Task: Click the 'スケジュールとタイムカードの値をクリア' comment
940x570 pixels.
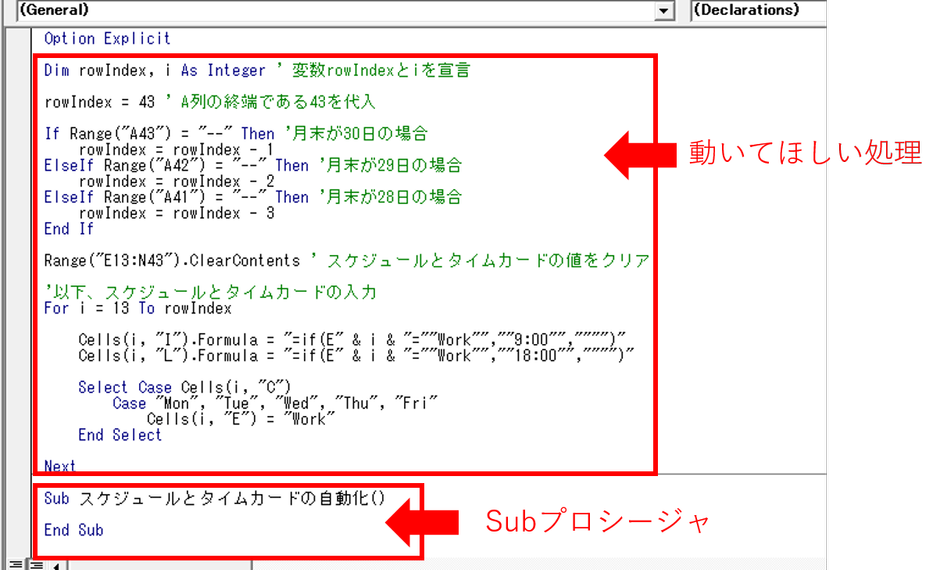Action: 480,261
